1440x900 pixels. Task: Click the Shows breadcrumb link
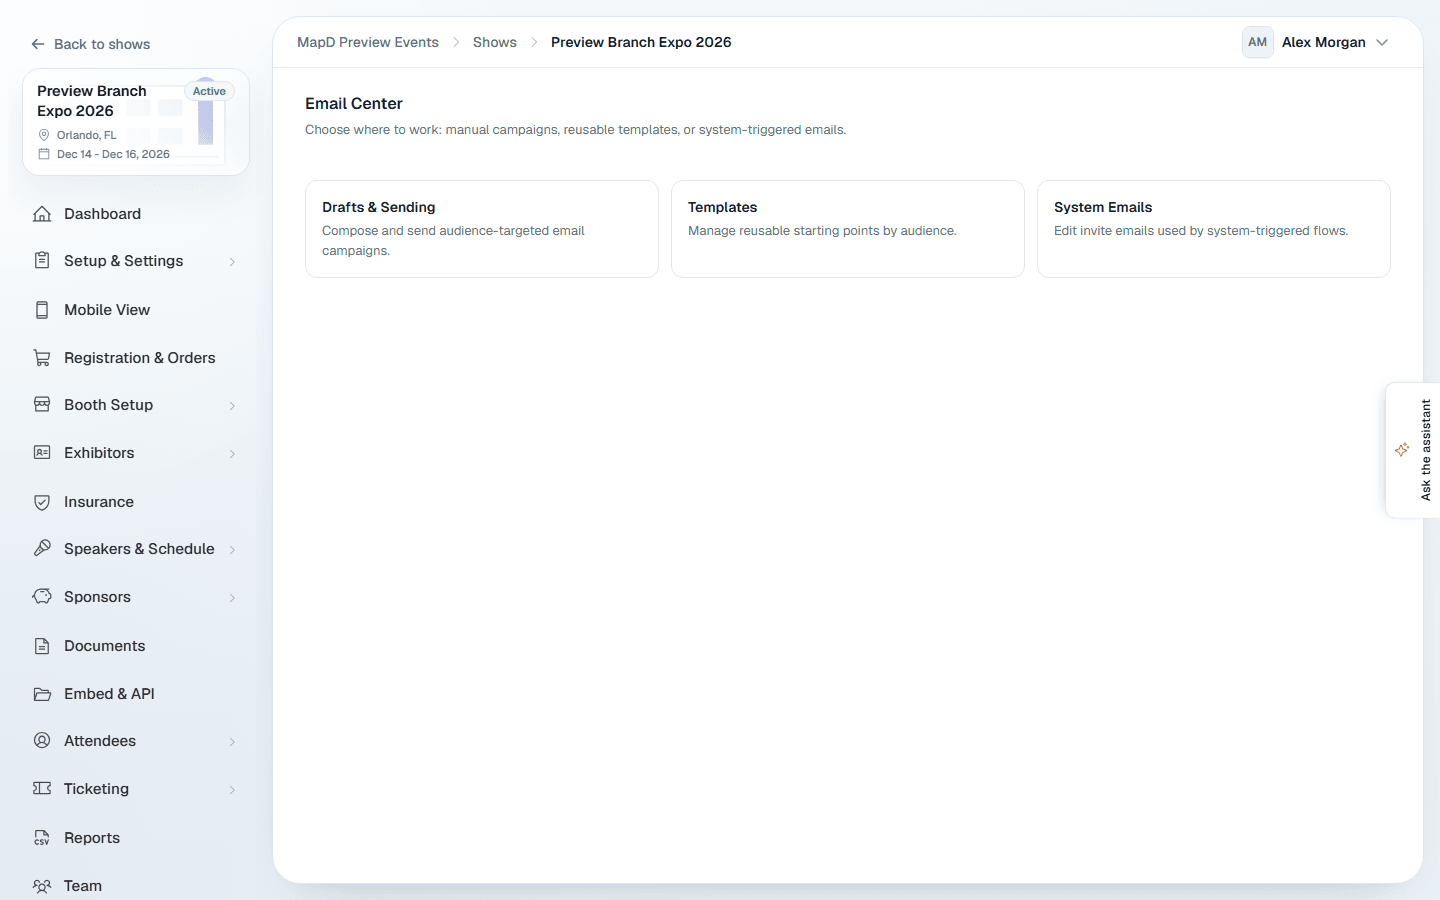[x=495, y=42]
